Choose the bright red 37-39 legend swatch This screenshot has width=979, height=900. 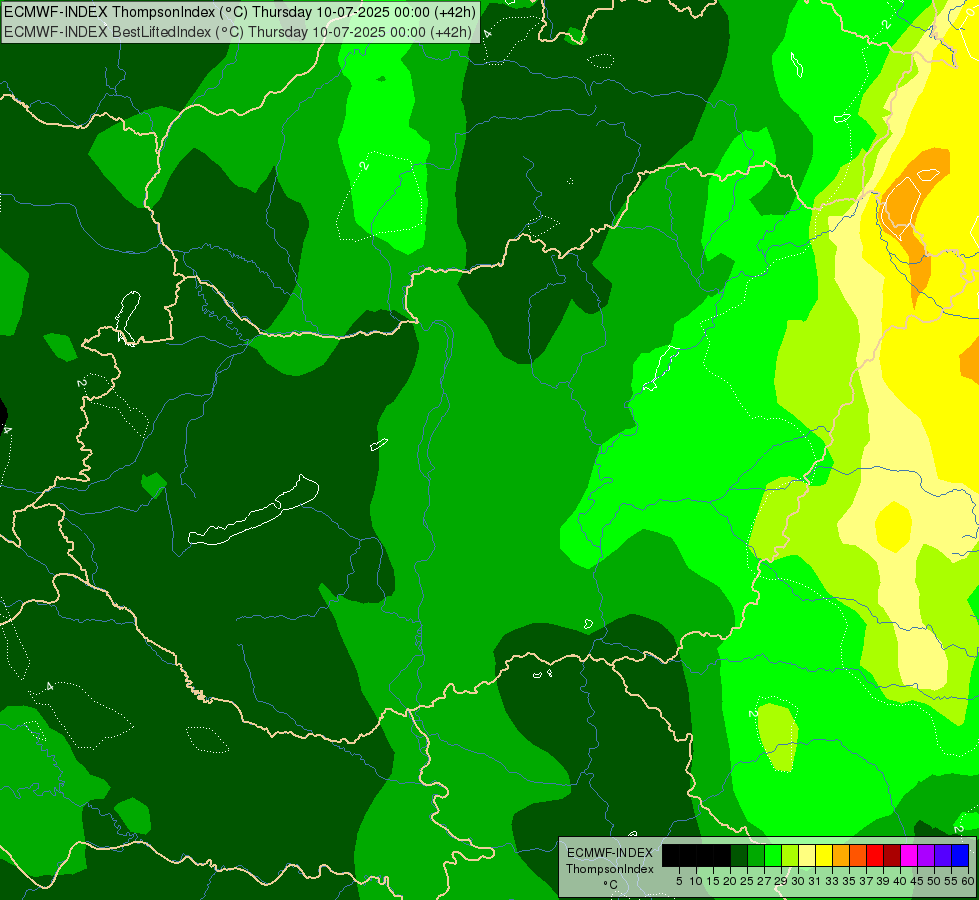coord(875,856)
